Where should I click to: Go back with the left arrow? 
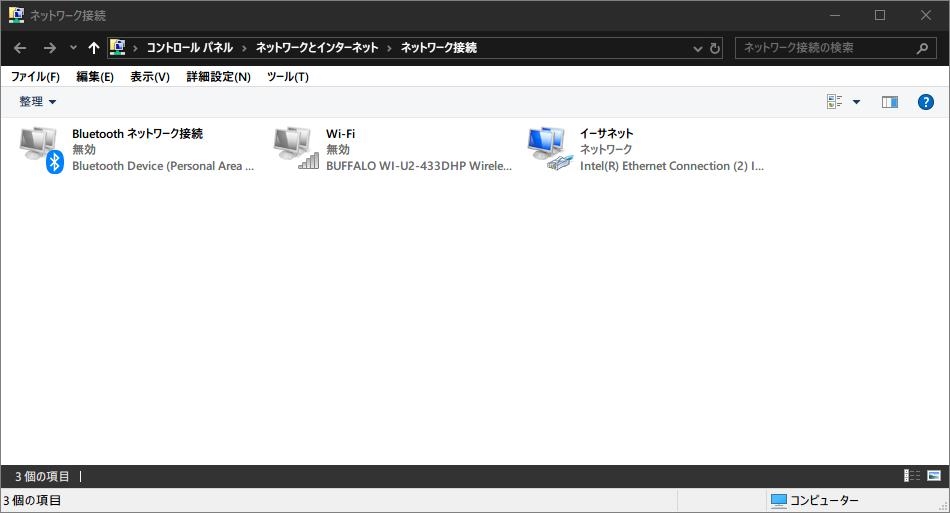20,48
